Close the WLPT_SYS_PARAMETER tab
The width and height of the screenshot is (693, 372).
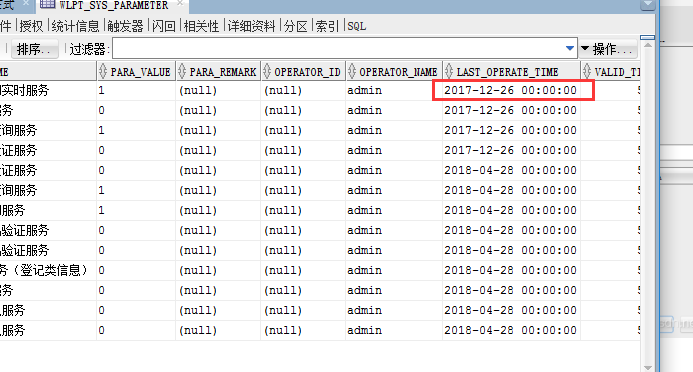pos(180,4)
